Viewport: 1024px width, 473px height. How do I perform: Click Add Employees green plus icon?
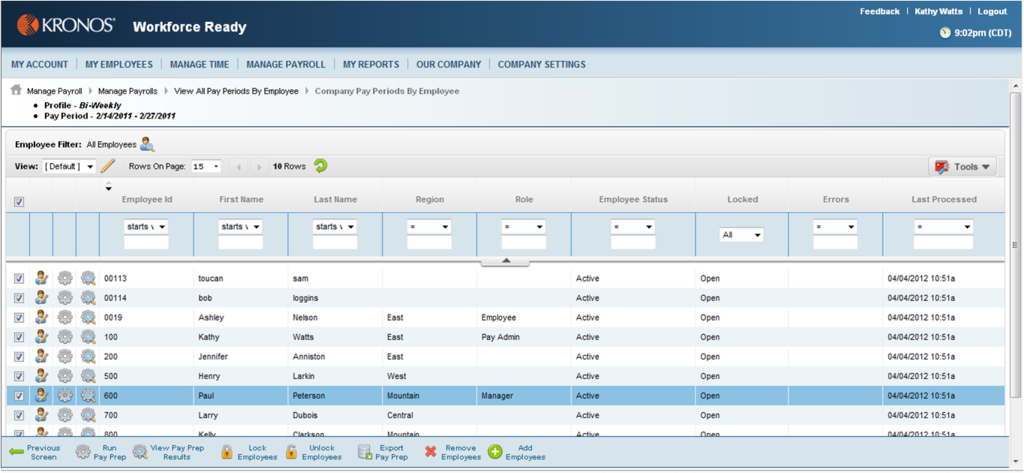(495, 452)
